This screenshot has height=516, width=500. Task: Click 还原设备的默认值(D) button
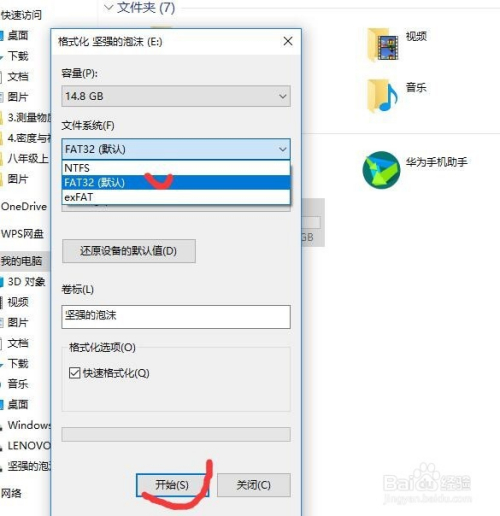(x=129, y=251)
